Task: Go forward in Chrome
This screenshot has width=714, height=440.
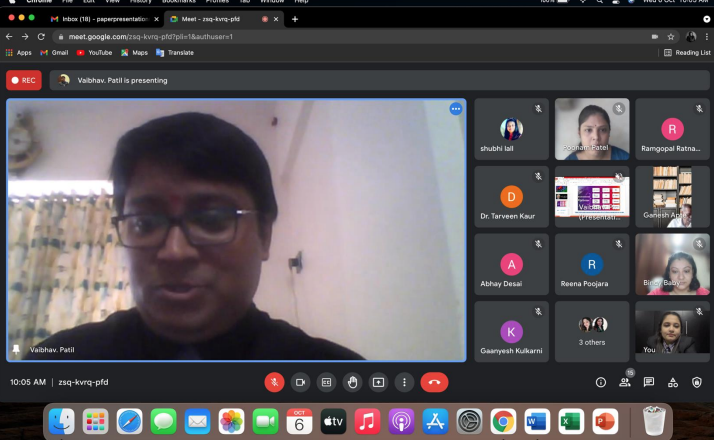Action: pos(25,36)
